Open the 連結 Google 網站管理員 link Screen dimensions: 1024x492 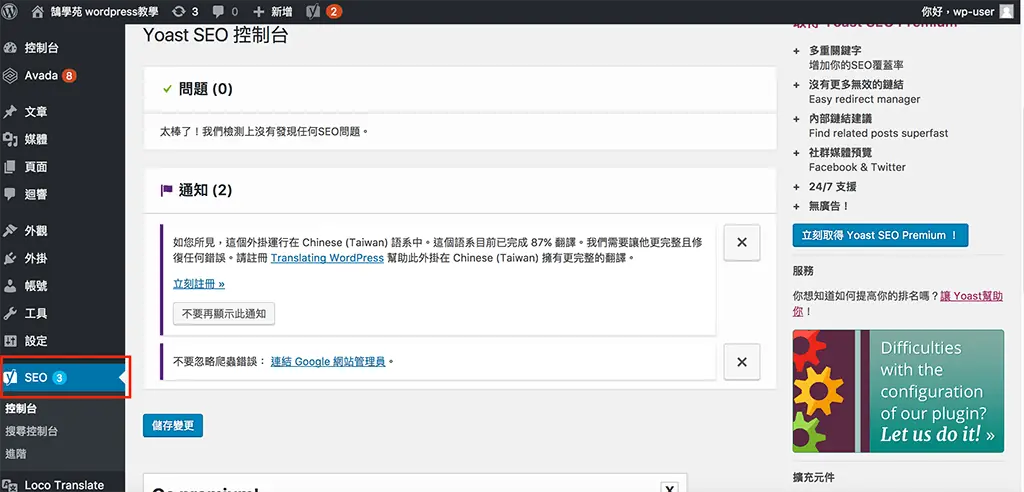[x=328, y=361]
